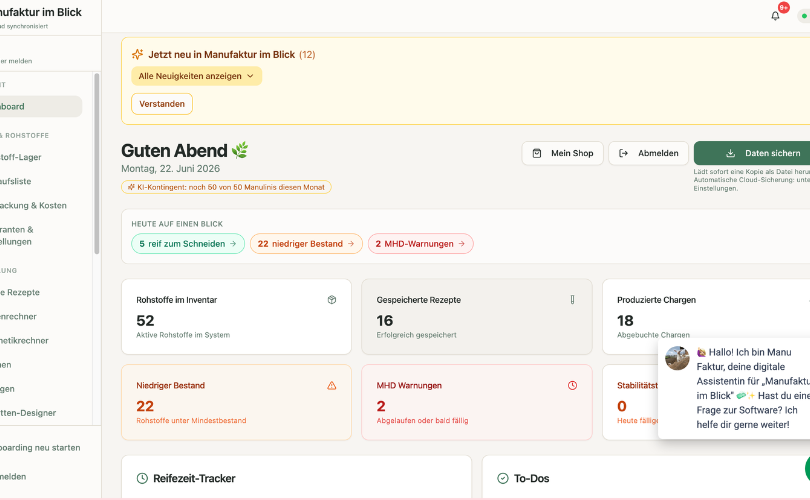Click the warning triangle on Niedriger Bestand
Screen dimensions: 810x500
click(x=332, y=385)
